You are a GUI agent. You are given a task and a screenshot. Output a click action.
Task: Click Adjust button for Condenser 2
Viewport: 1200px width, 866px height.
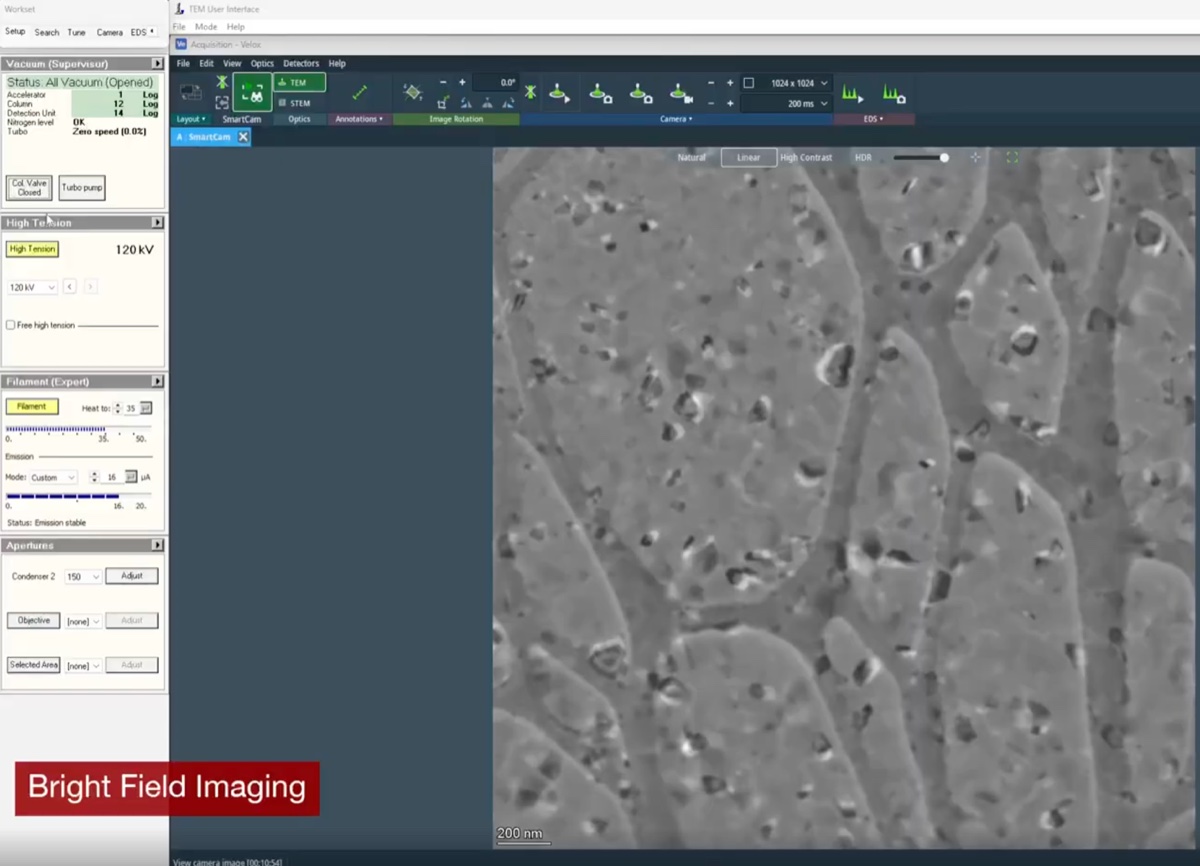click(x=132, y=576)
